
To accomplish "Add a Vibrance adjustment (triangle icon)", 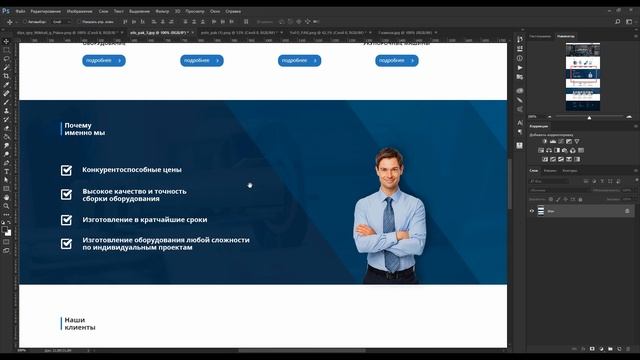I will (577, 141).
